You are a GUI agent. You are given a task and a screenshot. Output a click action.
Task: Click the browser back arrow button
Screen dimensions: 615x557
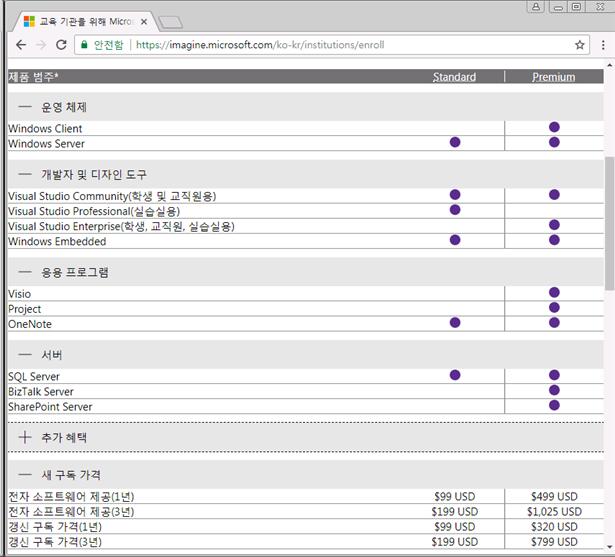point(21,45)
